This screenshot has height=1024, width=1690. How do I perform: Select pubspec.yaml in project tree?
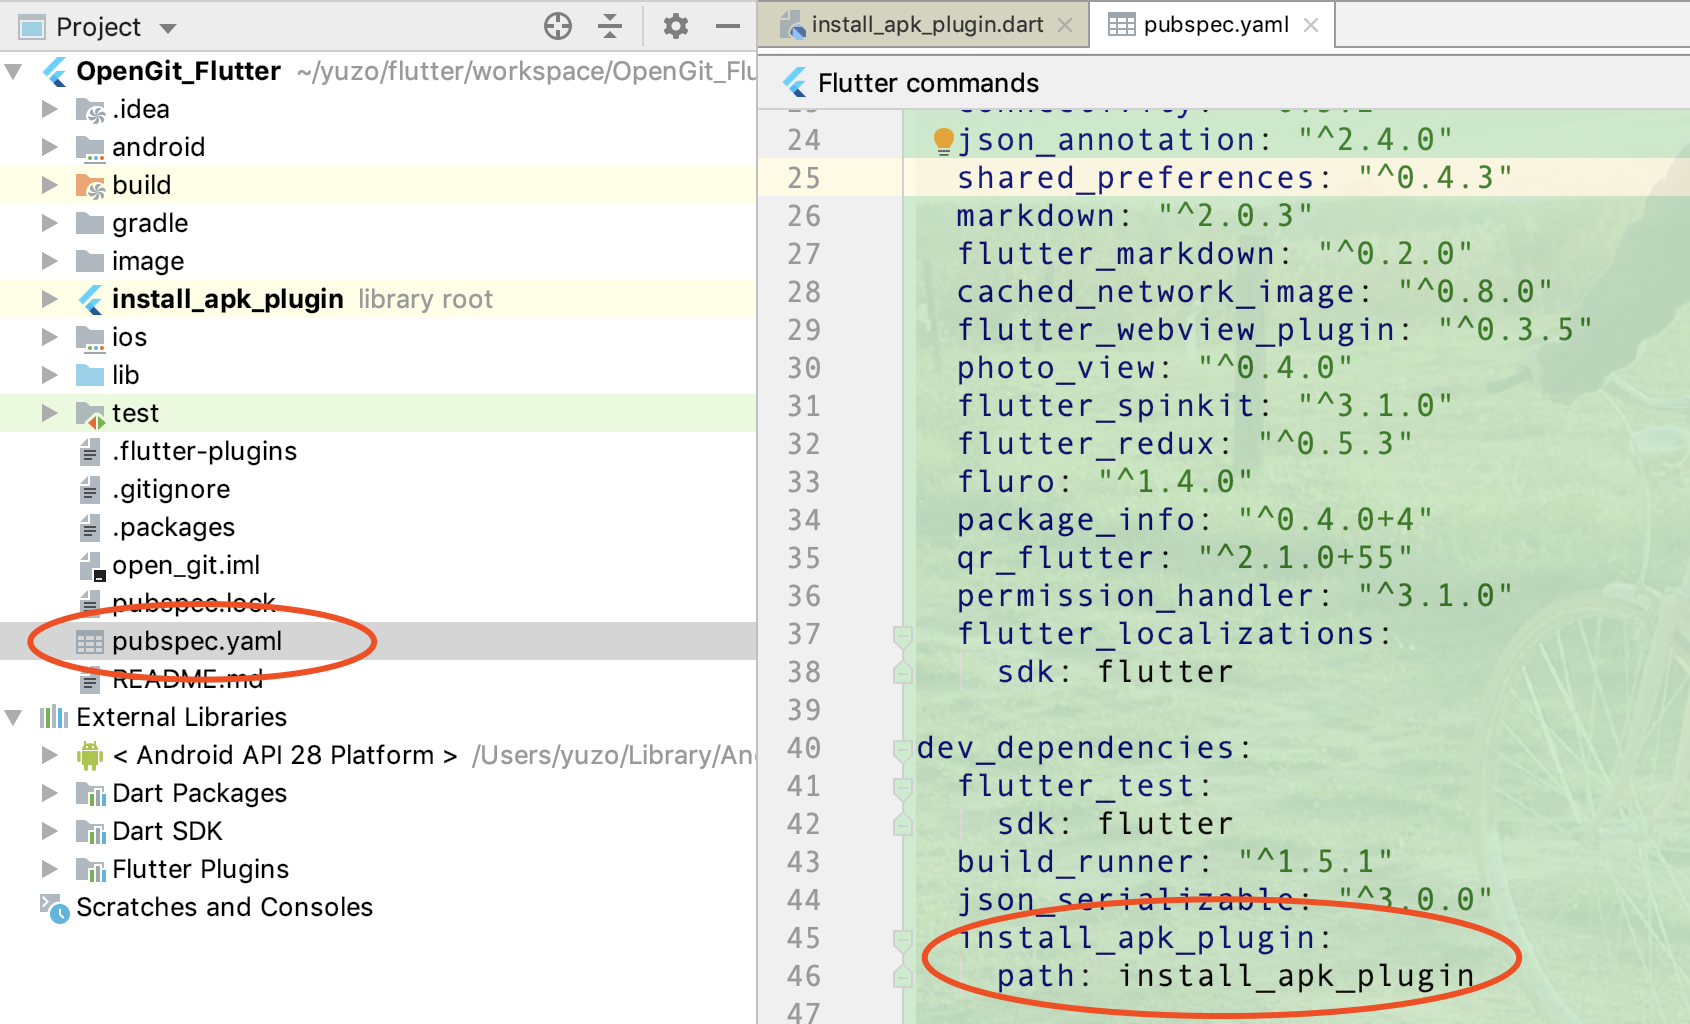pos(197,641)
